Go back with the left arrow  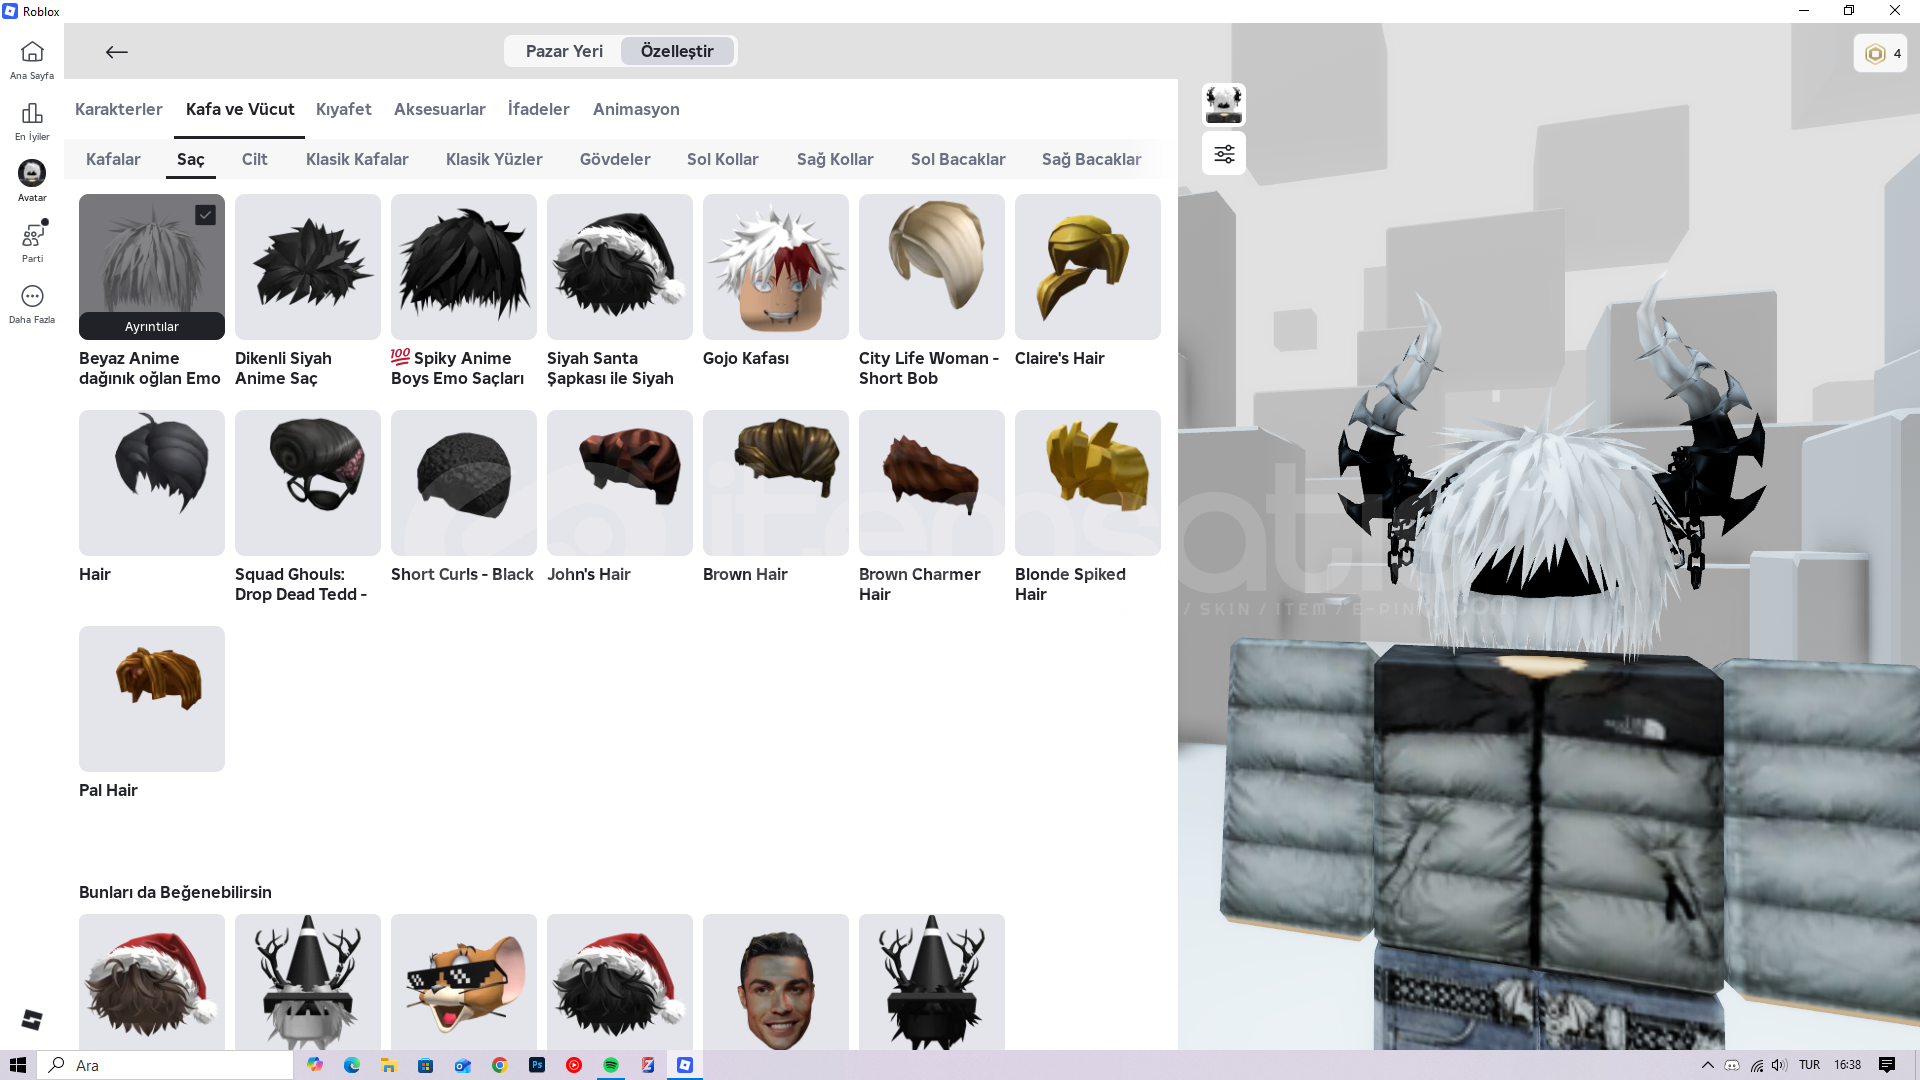[117, 52]
